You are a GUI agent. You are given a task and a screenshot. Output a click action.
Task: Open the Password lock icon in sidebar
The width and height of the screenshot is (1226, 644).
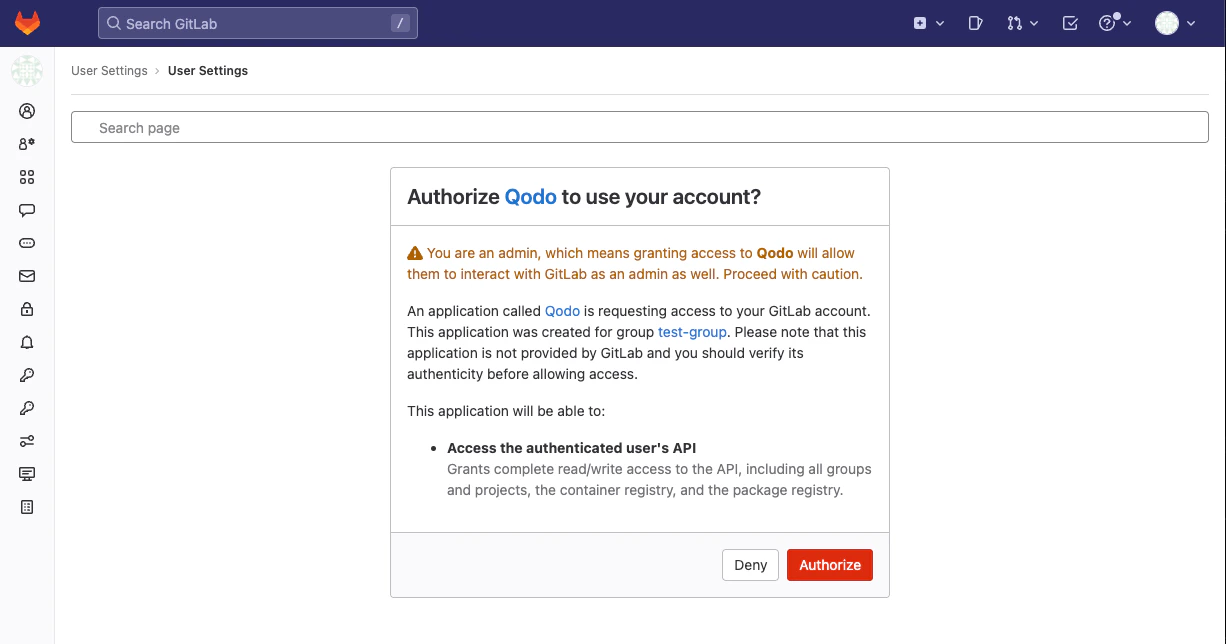(x=27, y=309)
